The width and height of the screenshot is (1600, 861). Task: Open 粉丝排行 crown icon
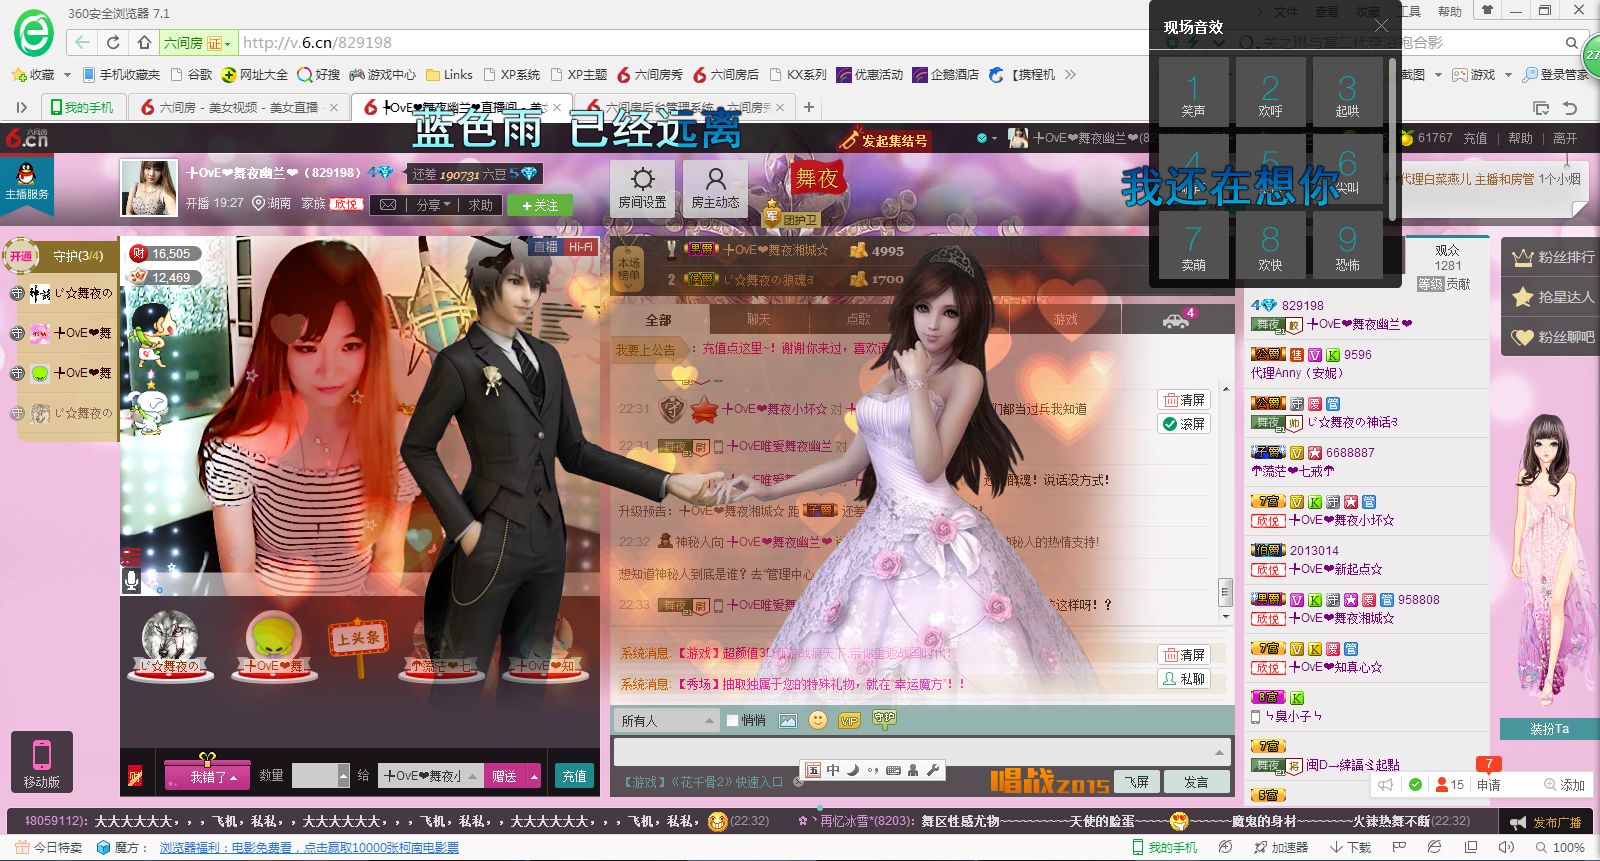[x=1523, y=258]
